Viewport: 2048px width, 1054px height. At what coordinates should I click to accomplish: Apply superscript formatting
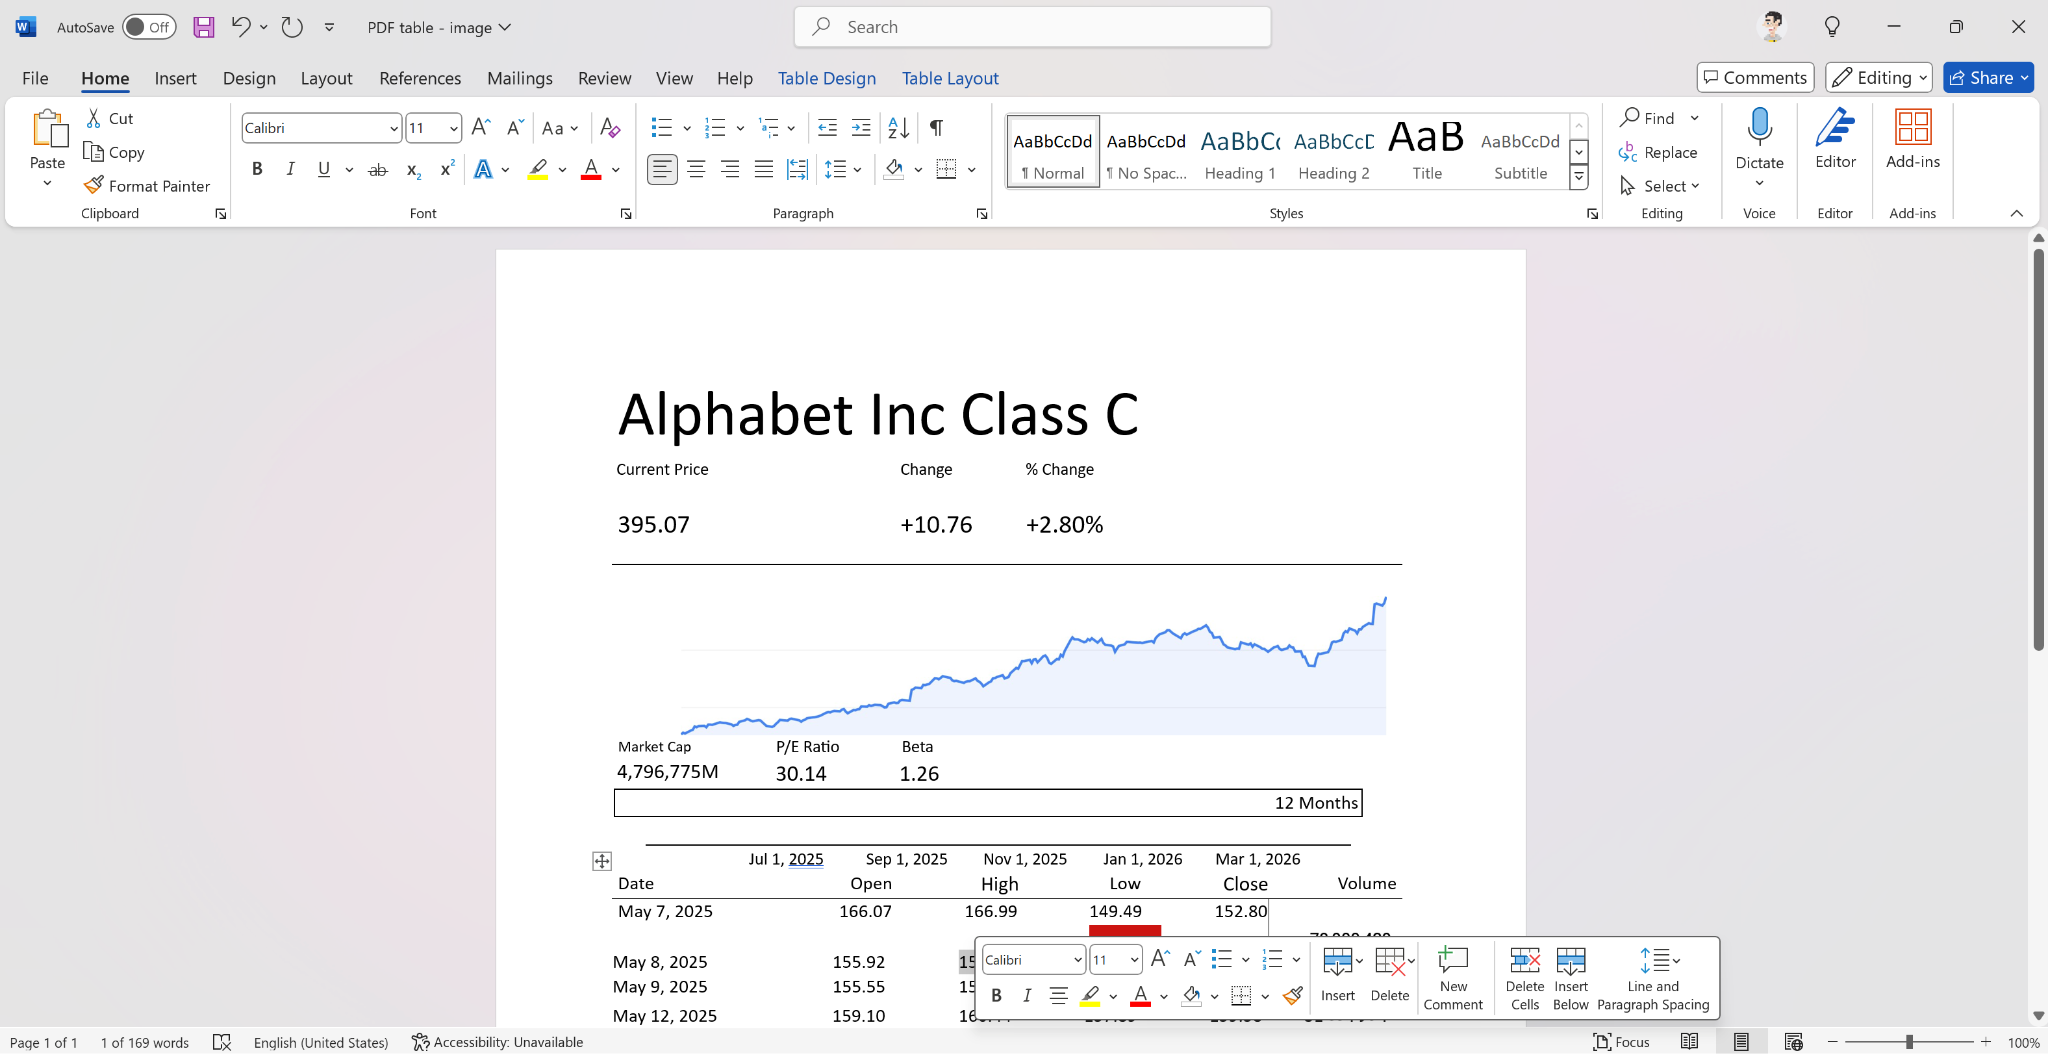click(x=447, y=170)
